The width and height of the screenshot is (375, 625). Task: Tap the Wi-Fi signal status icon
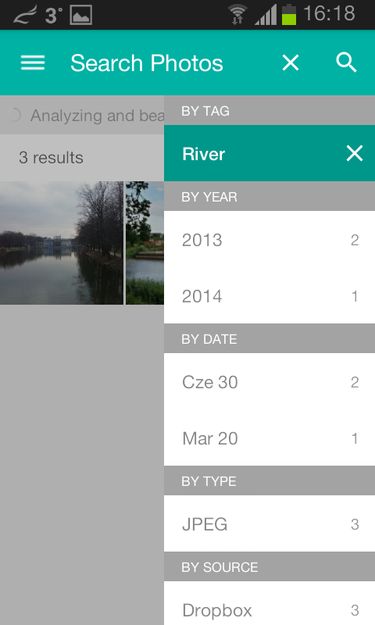point(237,15)
